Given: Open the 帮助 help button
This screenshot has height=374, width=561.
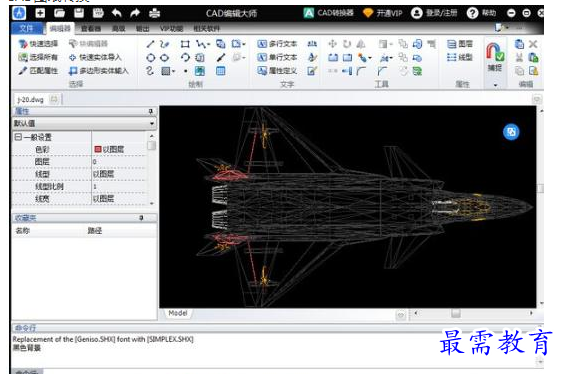Looking at the screenshot, I should [482, 13].
